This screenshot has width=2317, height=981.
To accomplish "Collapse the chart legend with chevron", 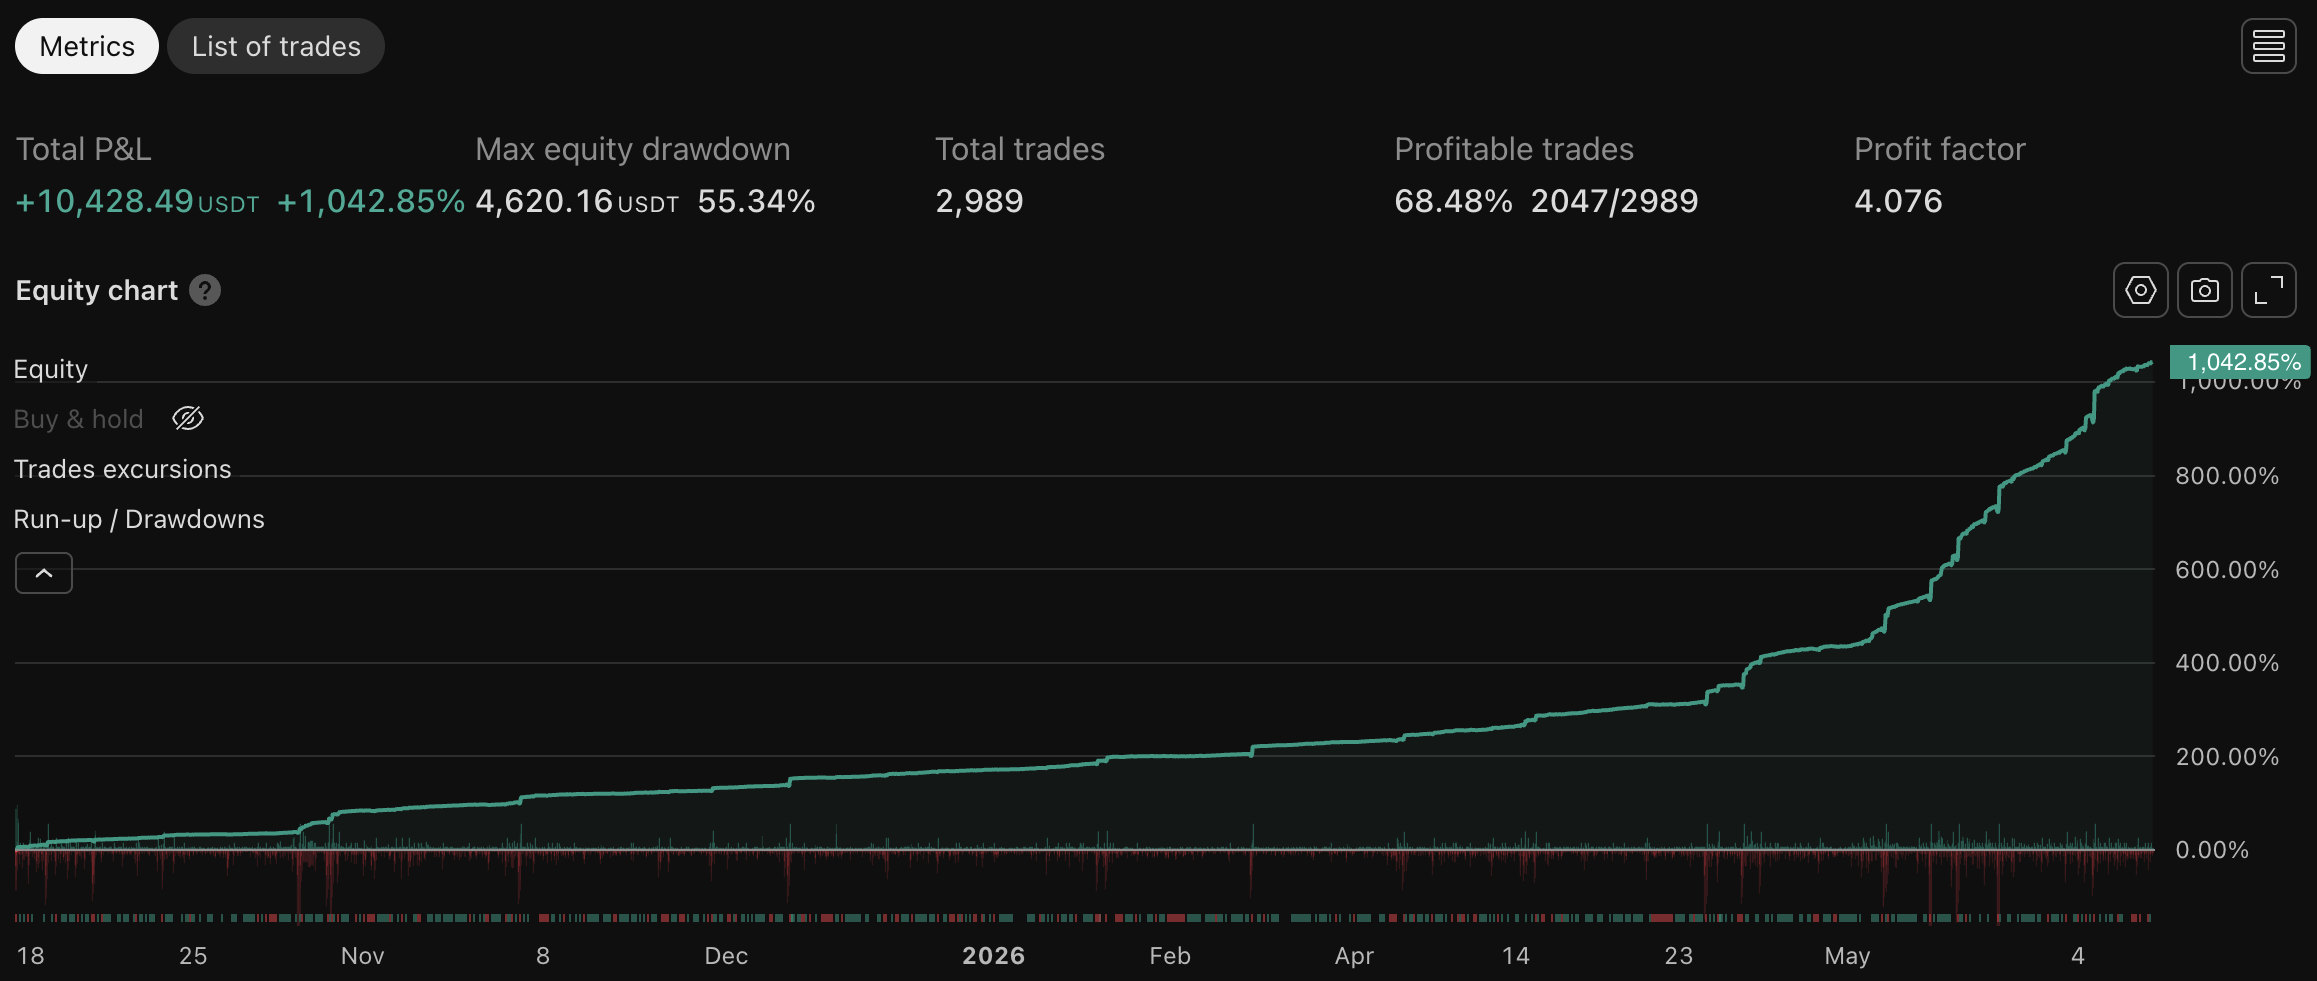I will coord(44,573).
